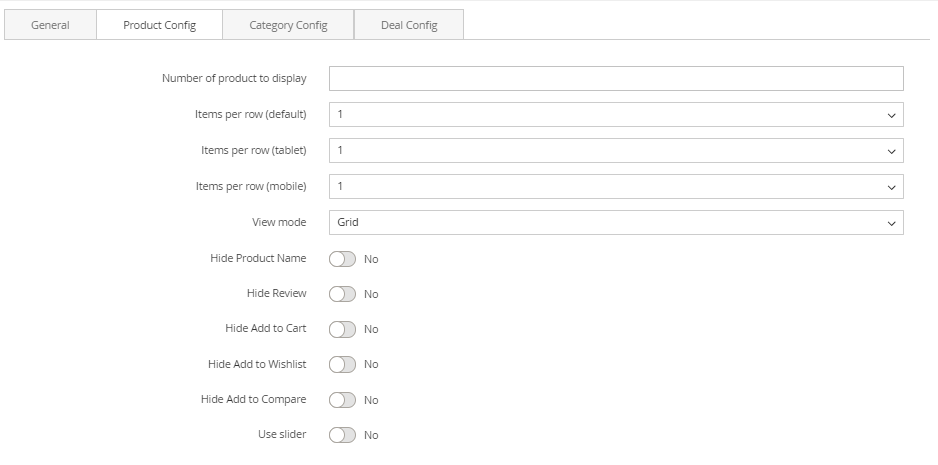The width and height of the screenshot is (938, 465).
Task: Click the chevron arrow in Items per row (default)
Action: pyautogui.click(x=892, y=115)
